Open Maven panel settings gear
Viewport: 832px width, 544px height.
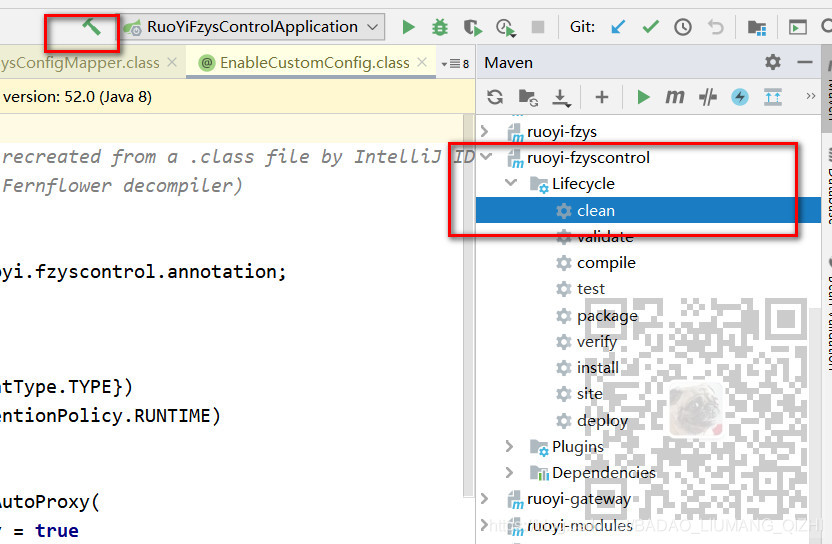pyautogui.click(x=773, y=63)
